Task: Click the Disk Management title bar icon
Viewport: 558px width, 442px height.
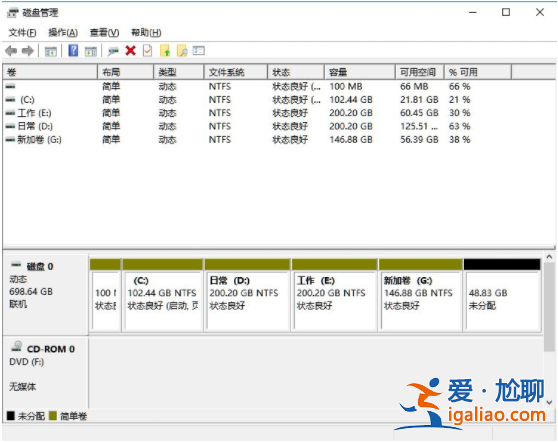Action: [x=12, y=13]
